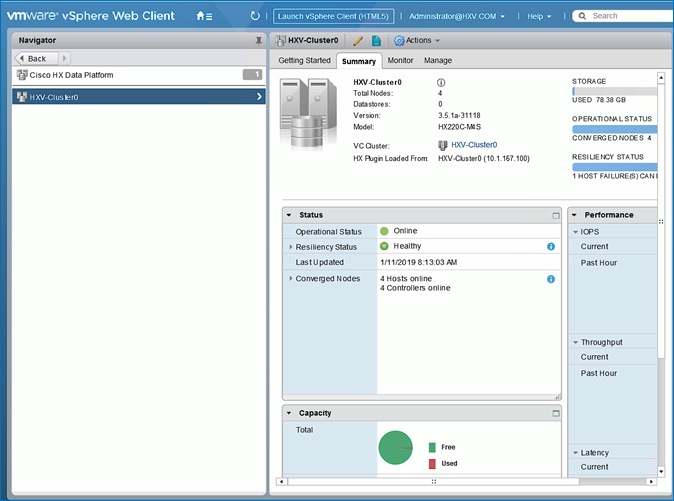674x501 pixels.
Task: Click Launch vSphere Client (HTML5) button
Action: (334, 16)
